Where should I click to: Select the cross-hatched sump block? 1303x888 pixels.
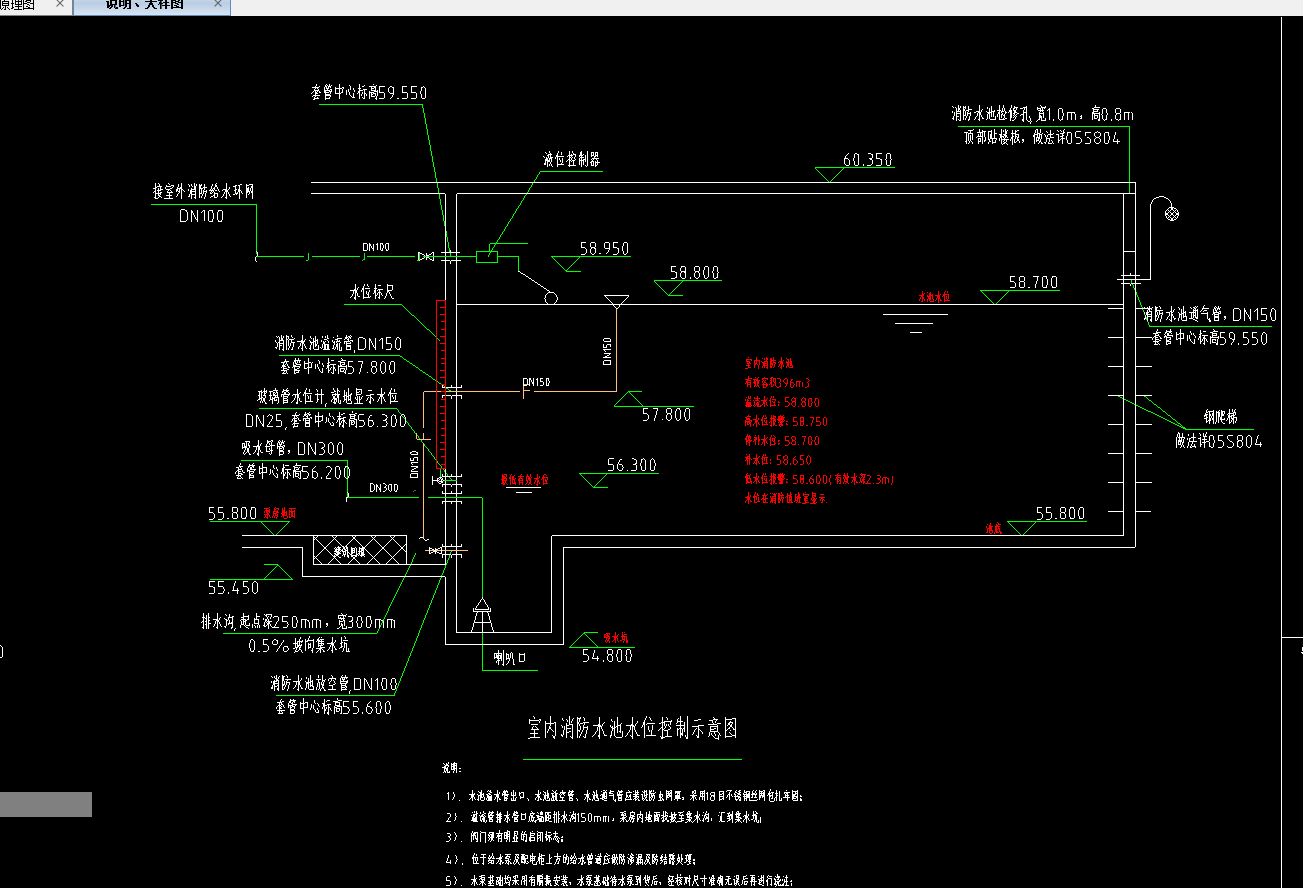pos(360,549)
